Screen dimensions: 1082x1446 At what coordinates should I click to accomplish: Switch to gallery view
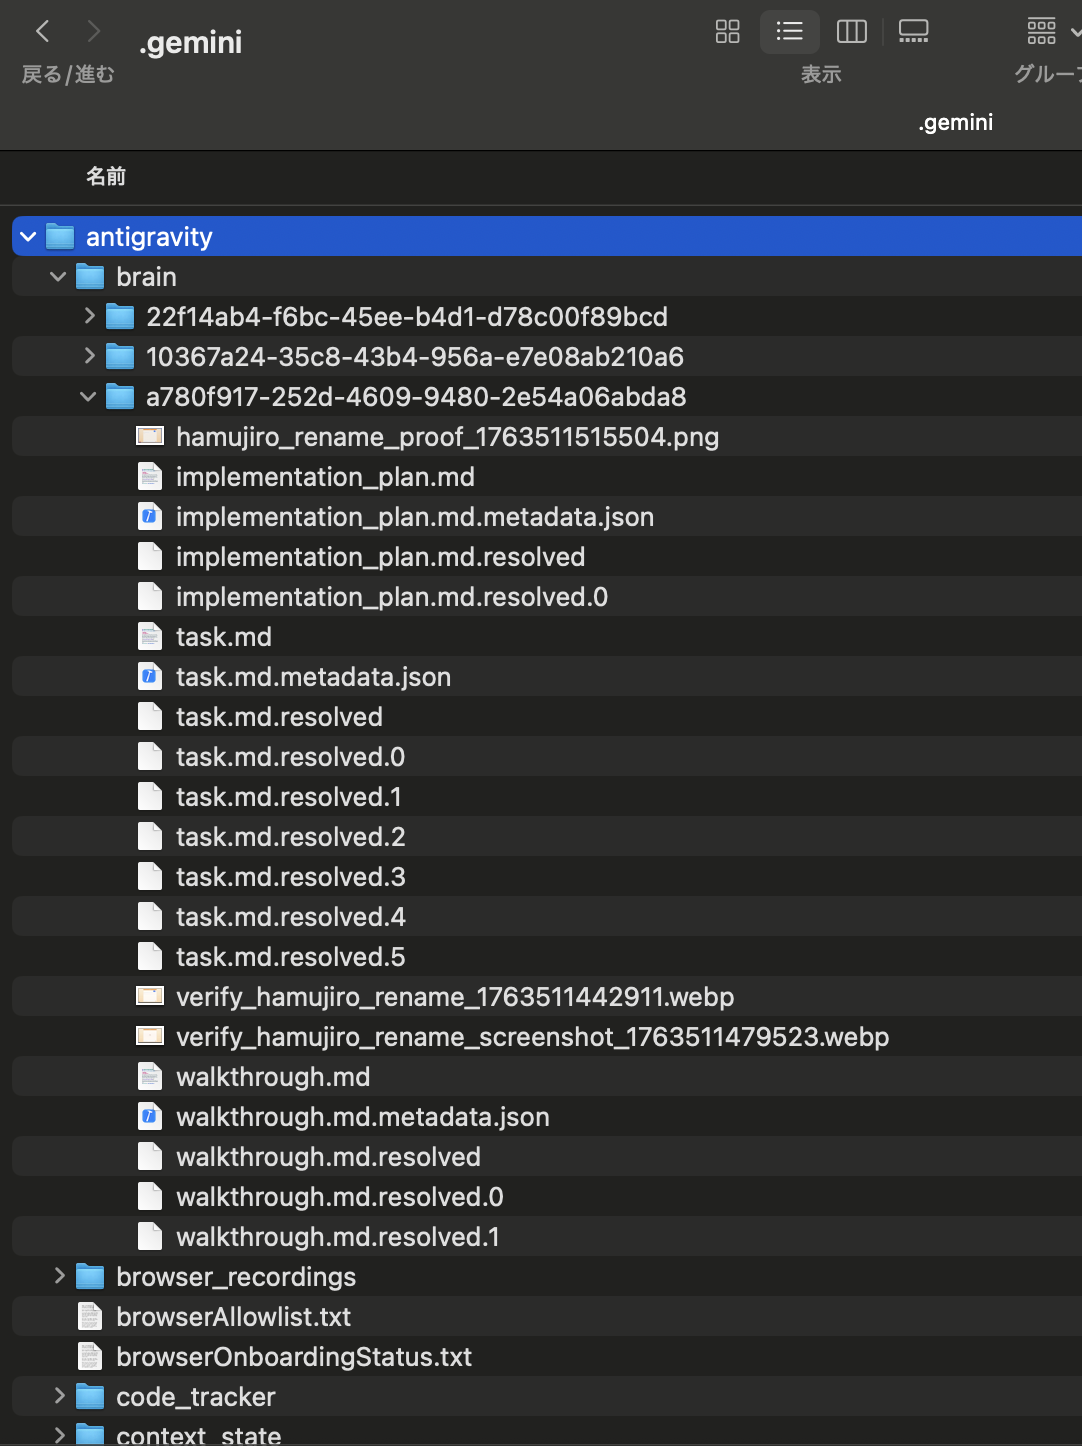click(914, 32)
